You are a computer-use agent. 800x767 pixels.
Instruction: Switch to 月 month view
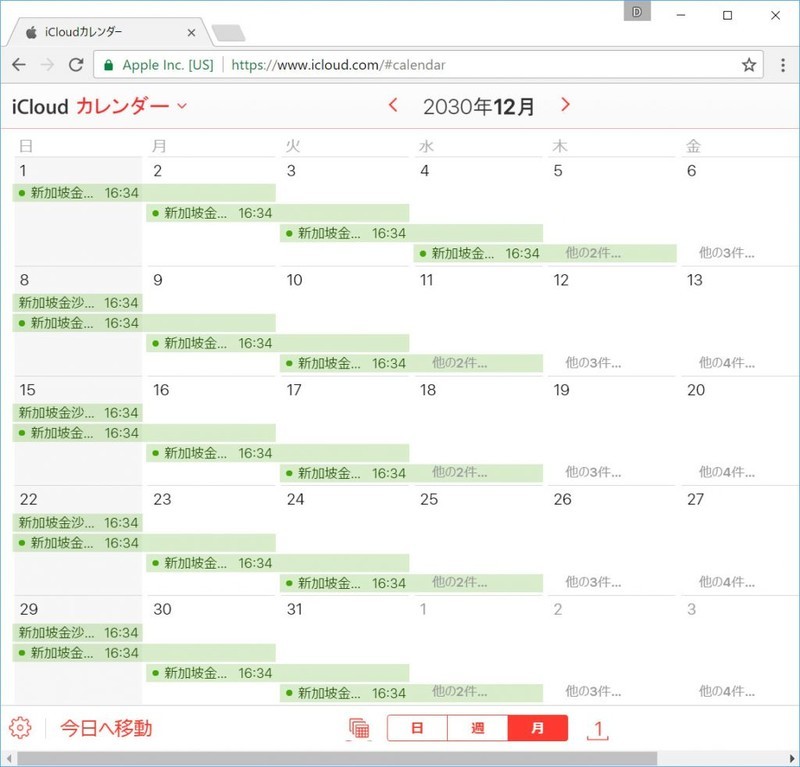(x=538, y=728)
